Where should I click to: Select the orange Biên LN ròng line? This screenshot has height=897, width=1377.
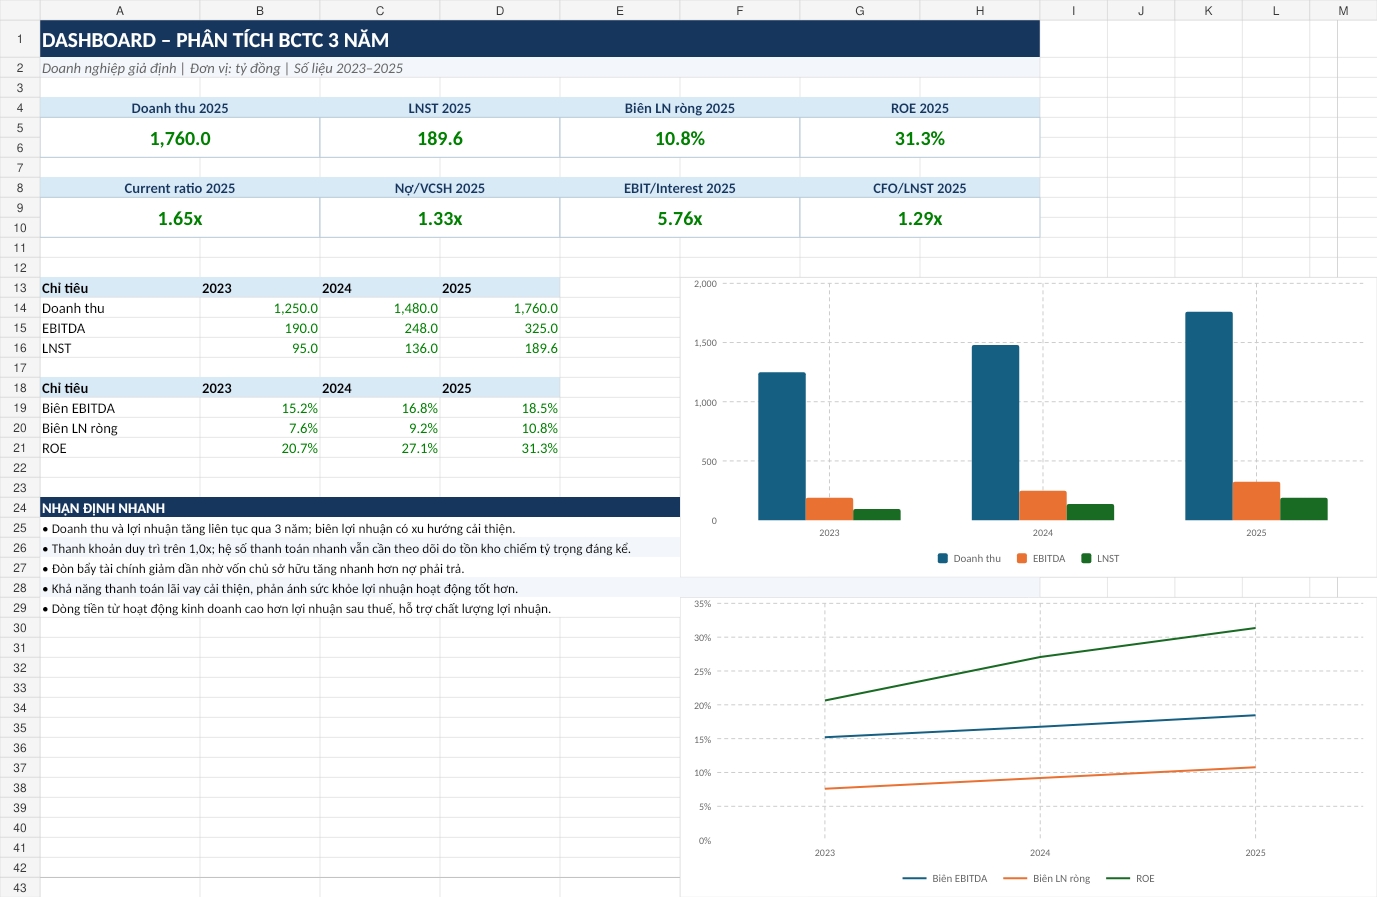(1040, 778)
